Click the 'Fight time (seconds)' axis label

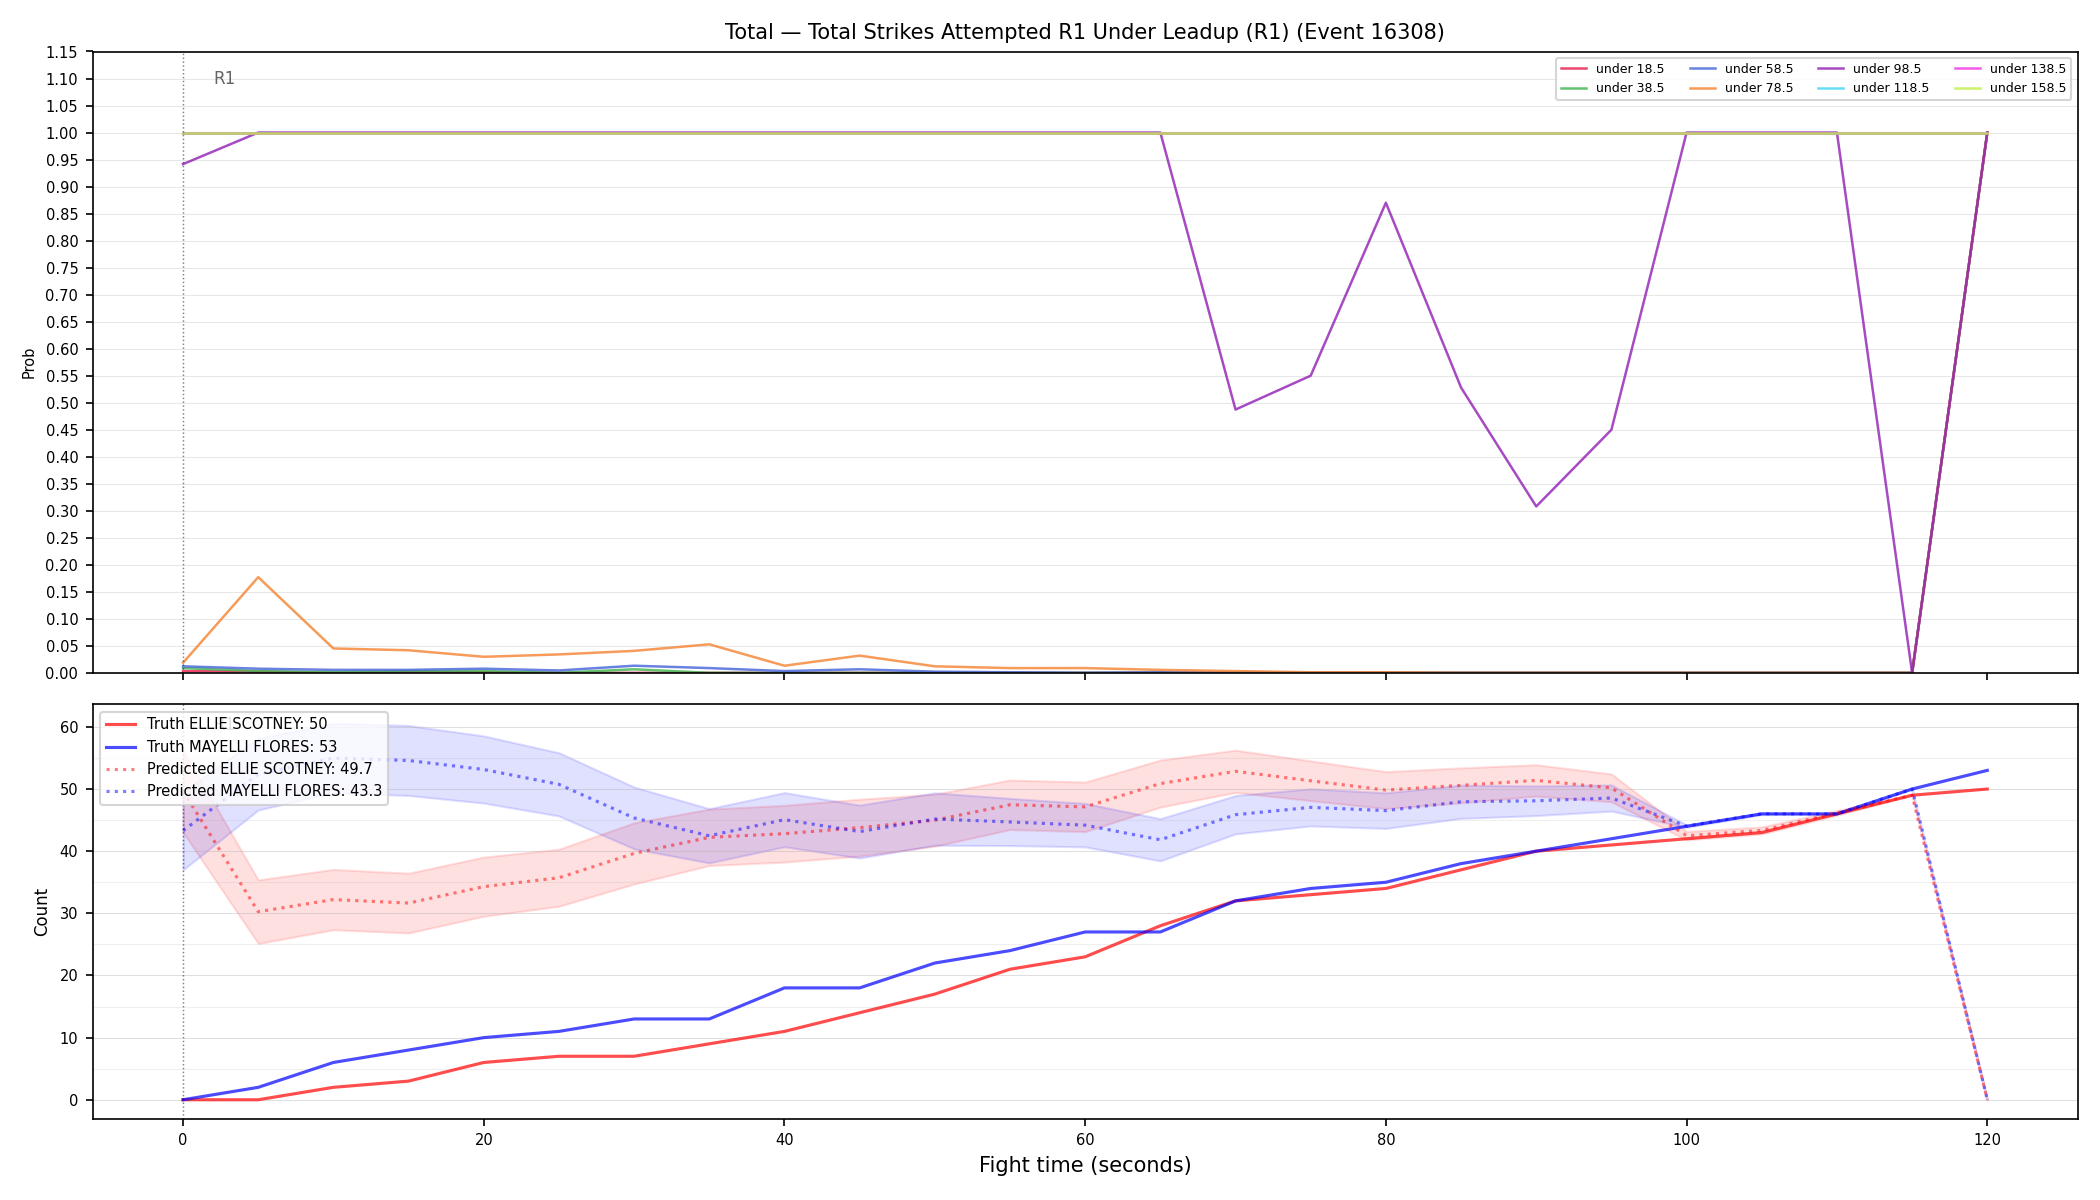tap(1085, 1165)
